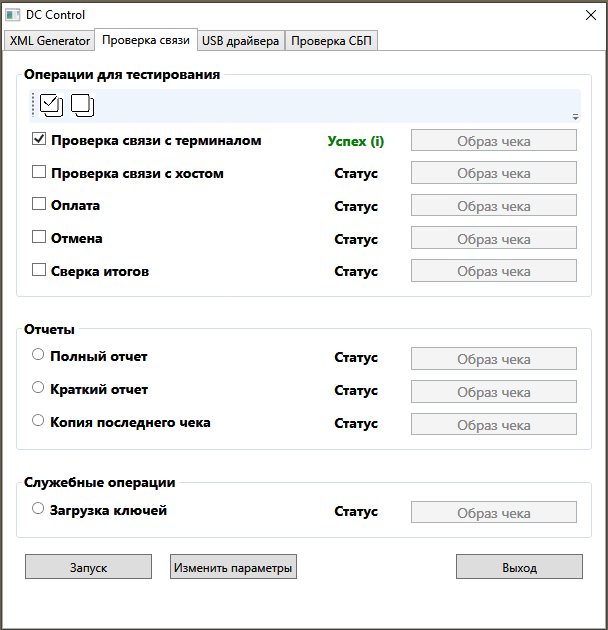Select Копия последнего чека radio button
Viewport: 608px width, 630px height.
(x=38, y=421)
